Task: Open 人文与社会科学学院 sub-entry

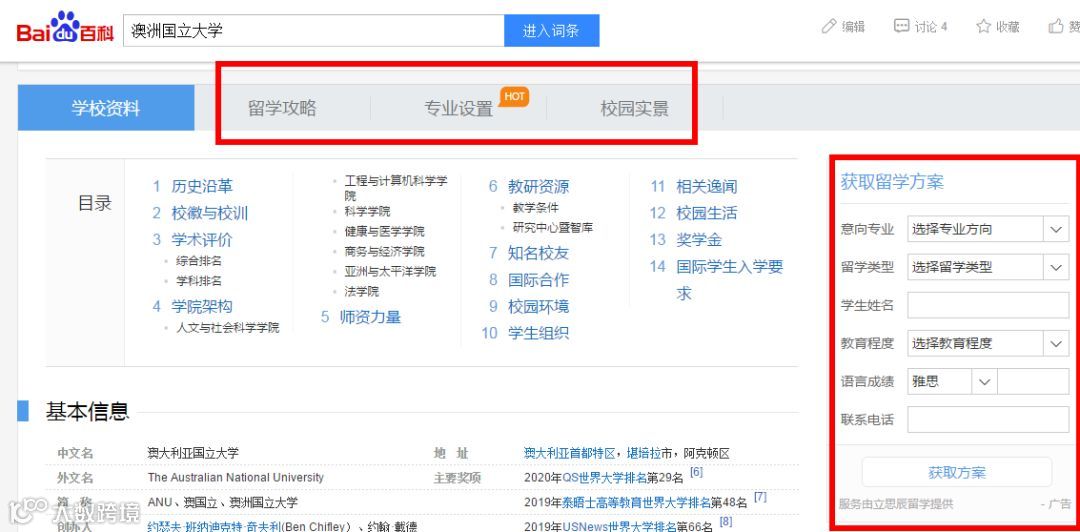Action: (x=228, y=328)
